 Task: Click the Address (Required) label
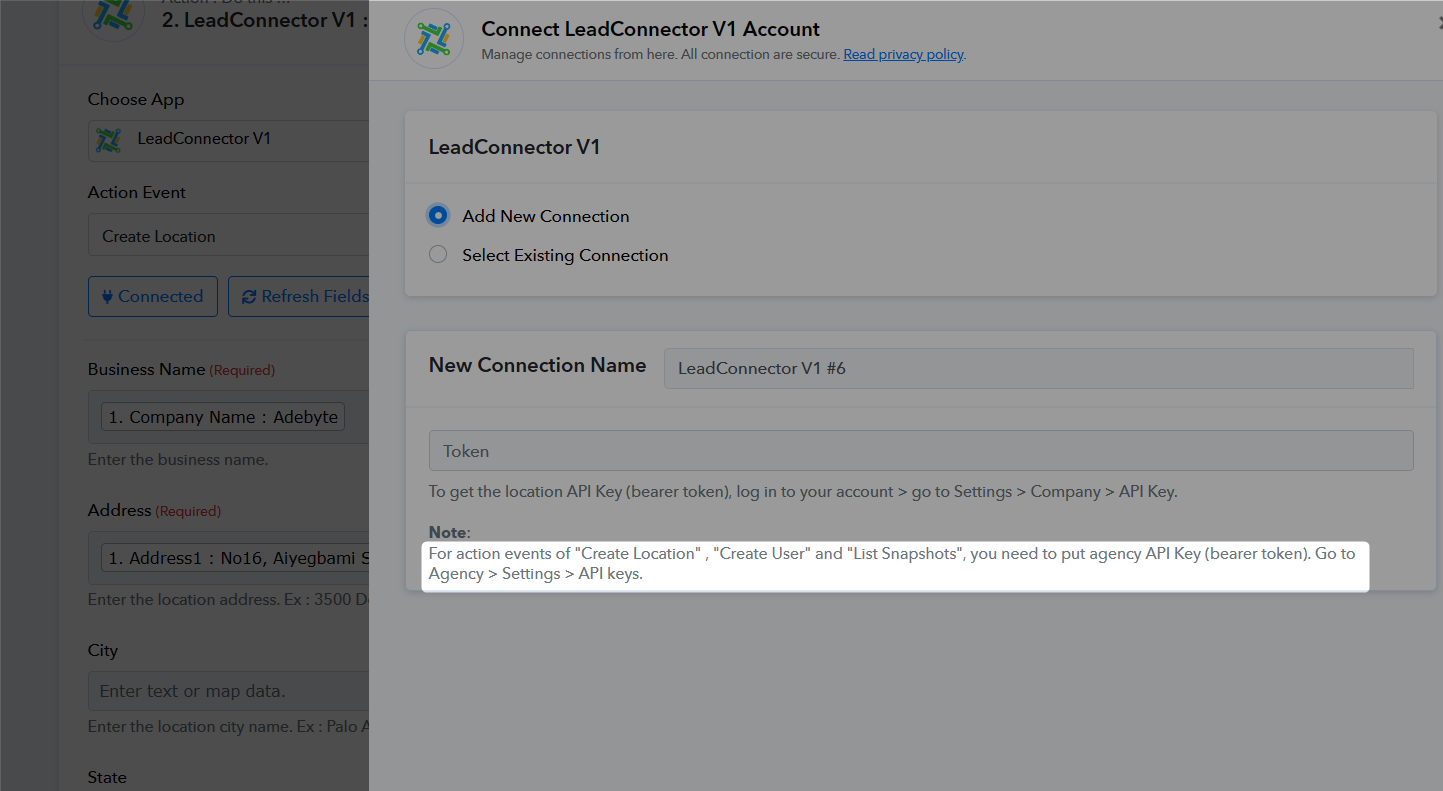click(154, 511)
